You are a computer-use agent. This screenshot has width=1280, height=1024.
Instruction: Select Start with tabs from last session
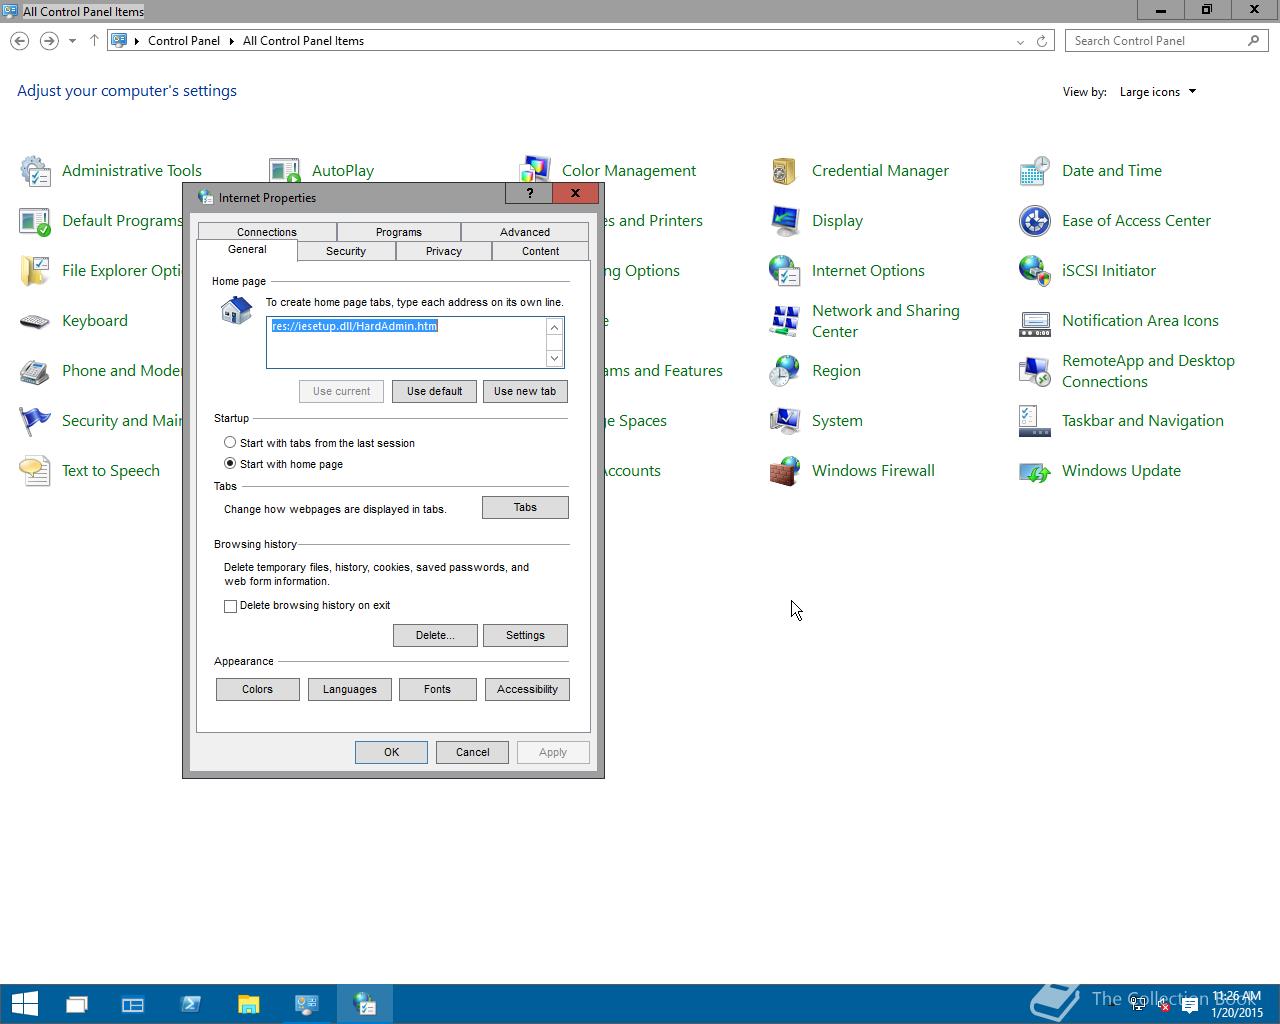(x=230, y=442)
